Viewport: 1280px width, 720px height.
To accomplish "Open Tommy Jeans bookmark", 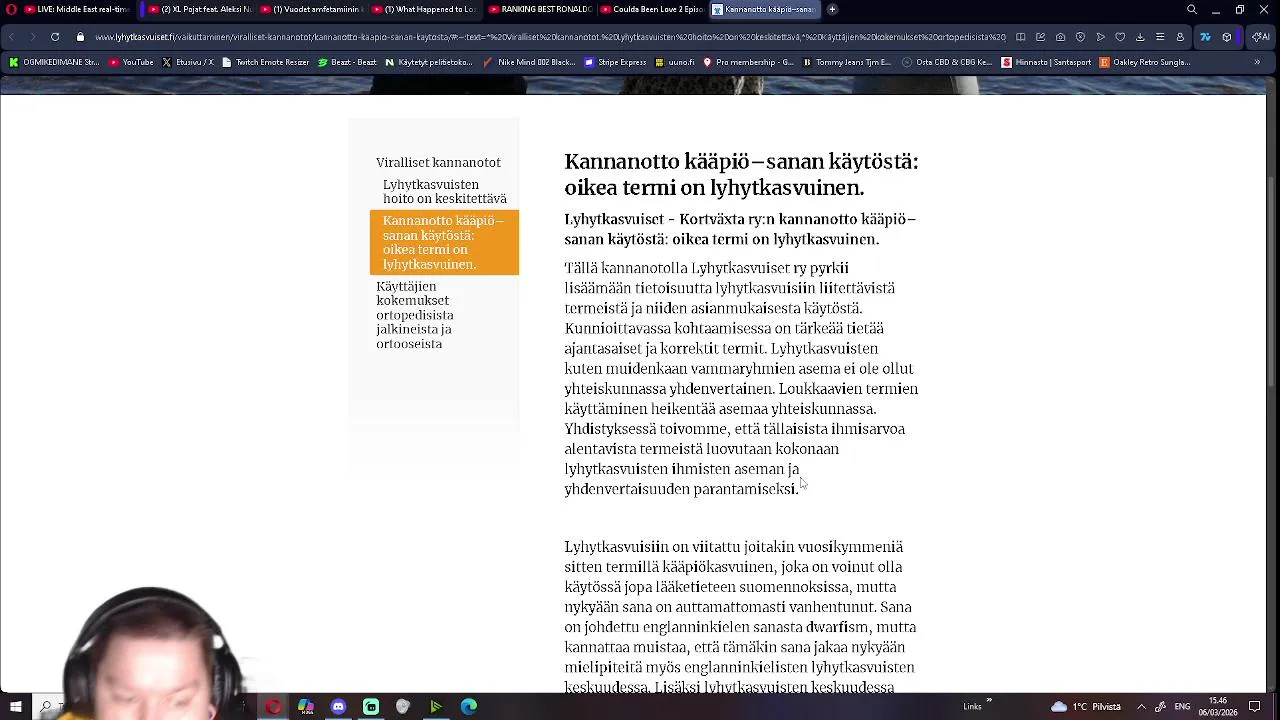I will tap(846, 62).
